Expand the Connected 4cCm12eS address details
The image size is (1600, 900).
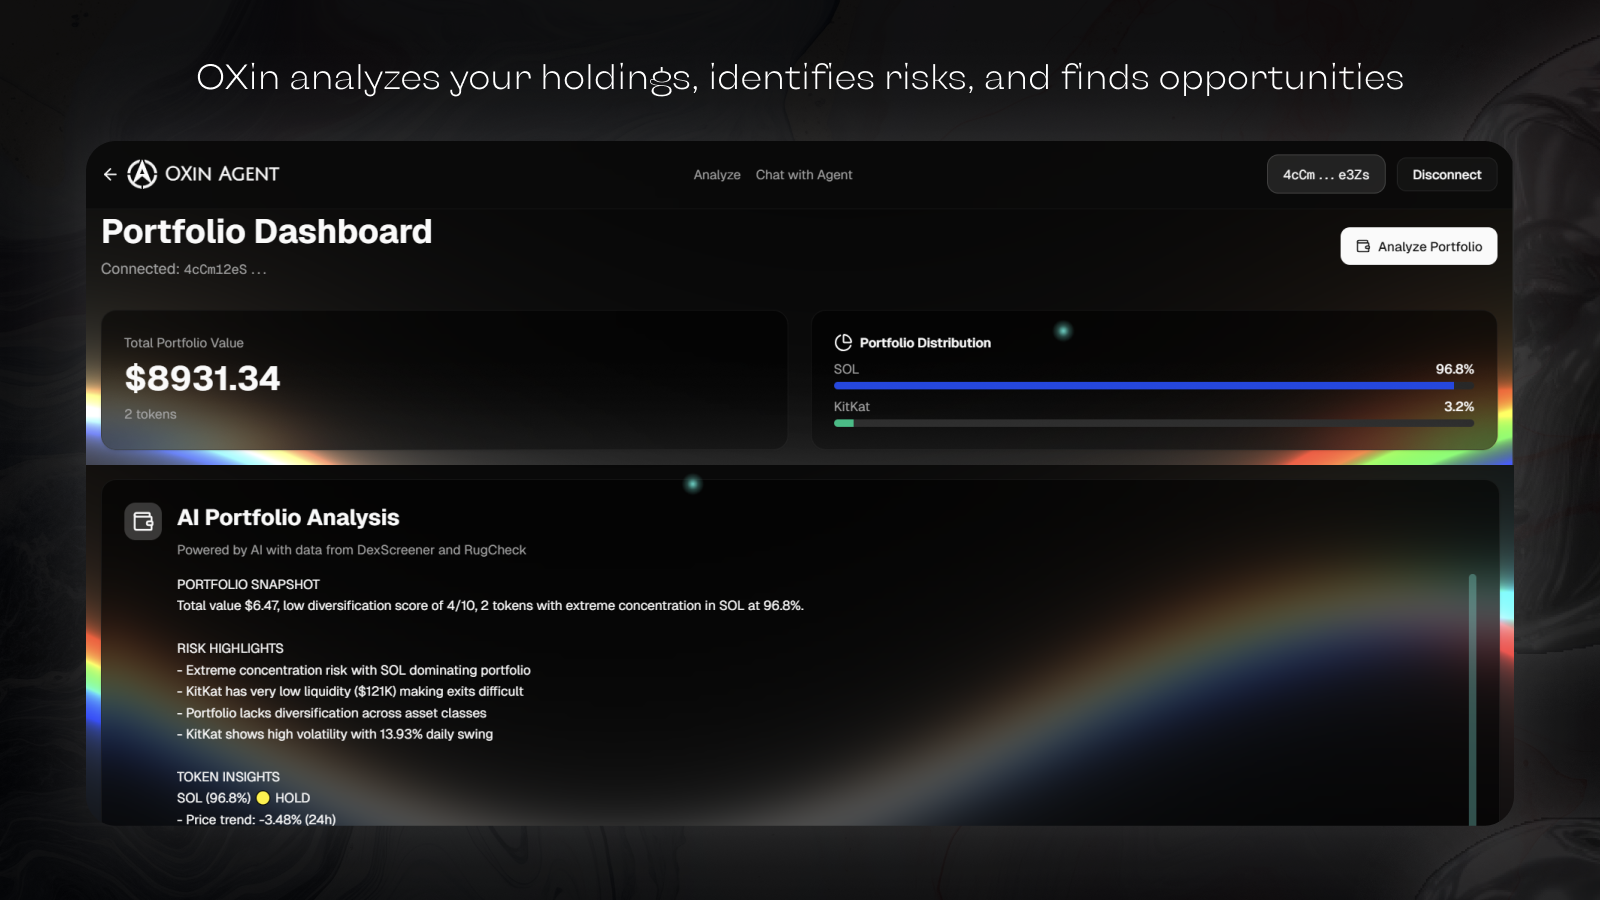coord(183,268)
